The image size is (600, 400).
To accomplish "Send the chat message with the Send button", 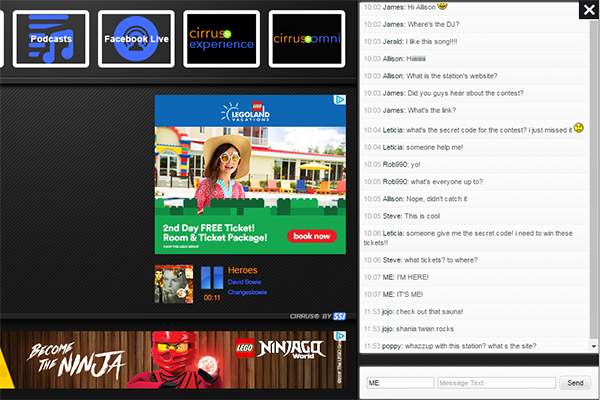I will tap(575, 383).
